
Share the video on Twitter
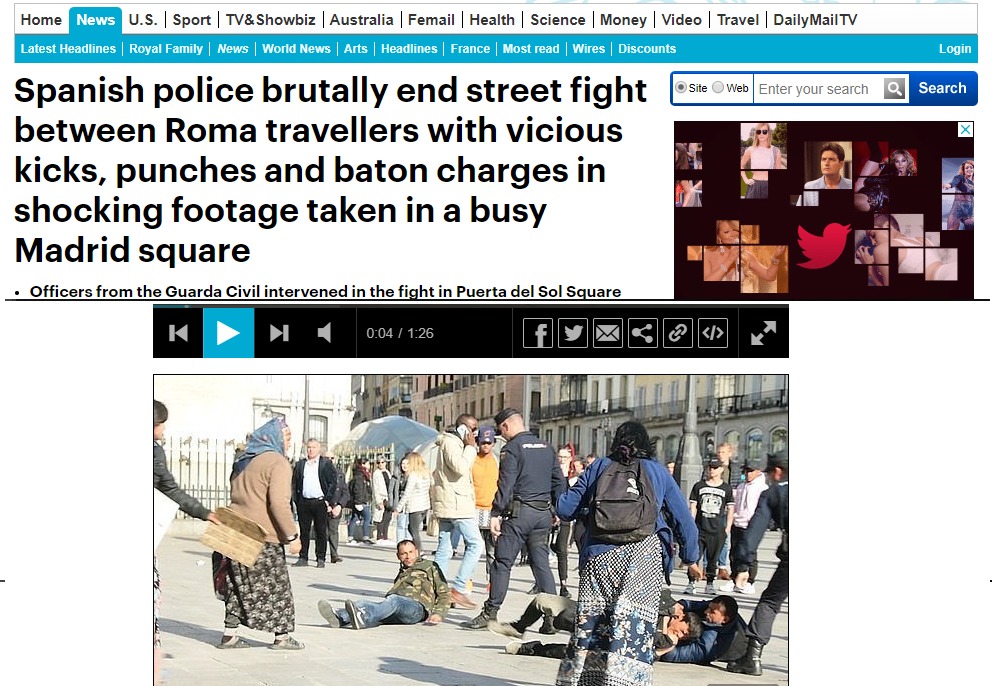[x=573, y=333]
